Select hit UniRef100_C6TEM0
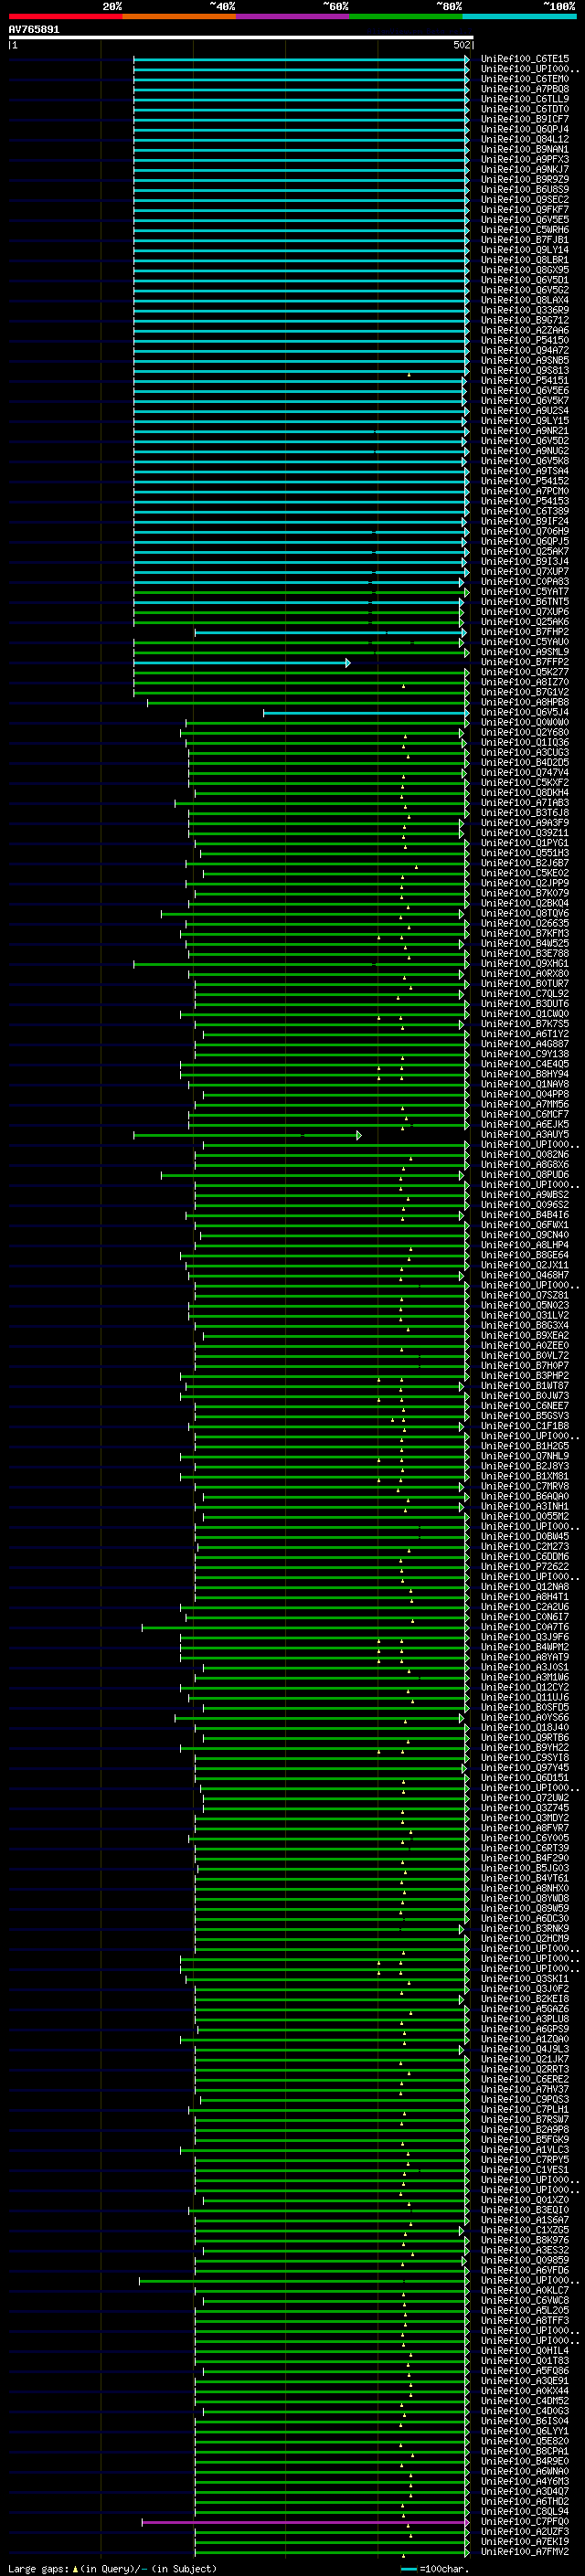 (525, 79)
